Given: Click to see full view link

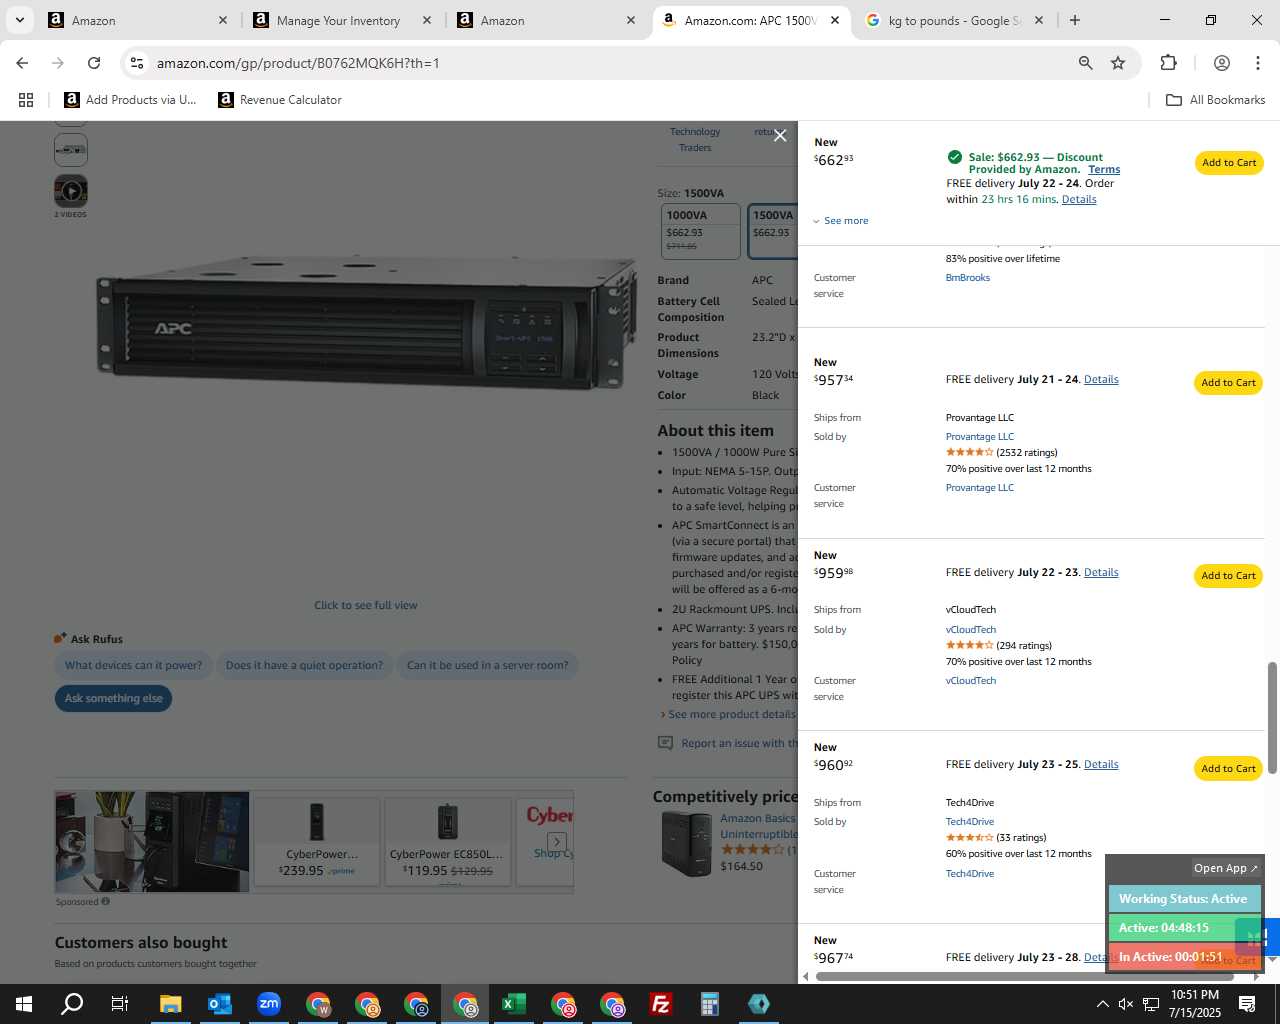Looking at the screenshot, I should [x=366, y=605].
